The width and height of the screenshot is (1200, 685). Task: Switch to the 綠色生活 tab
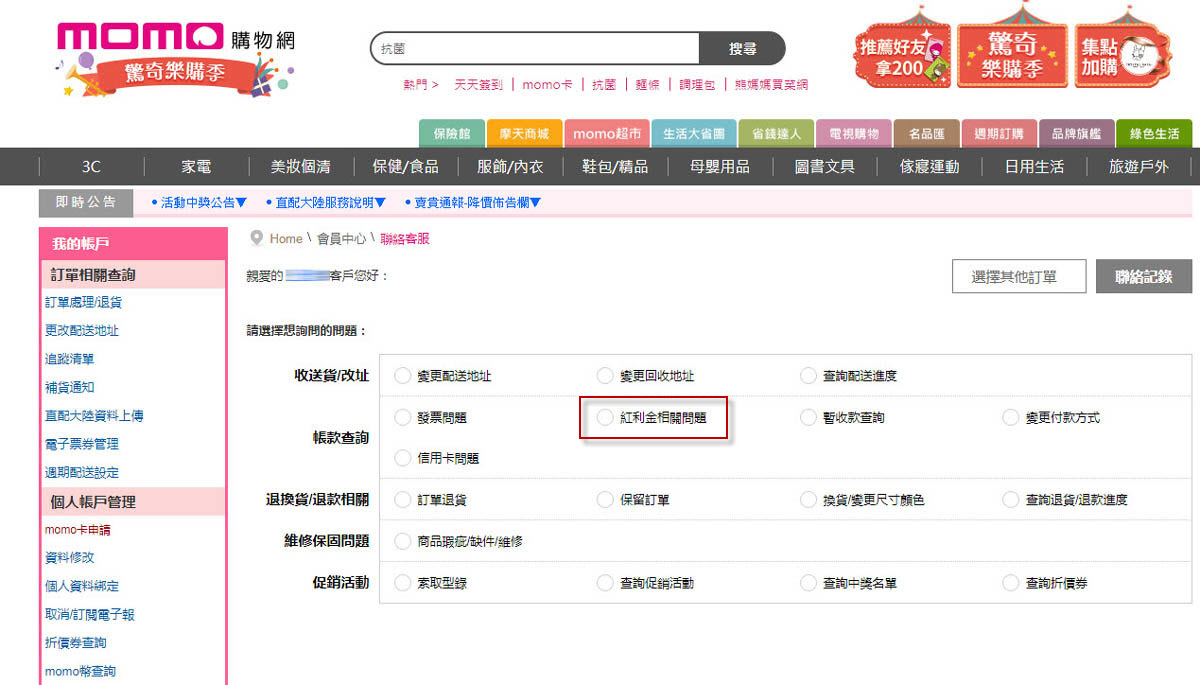point(1154,134)
